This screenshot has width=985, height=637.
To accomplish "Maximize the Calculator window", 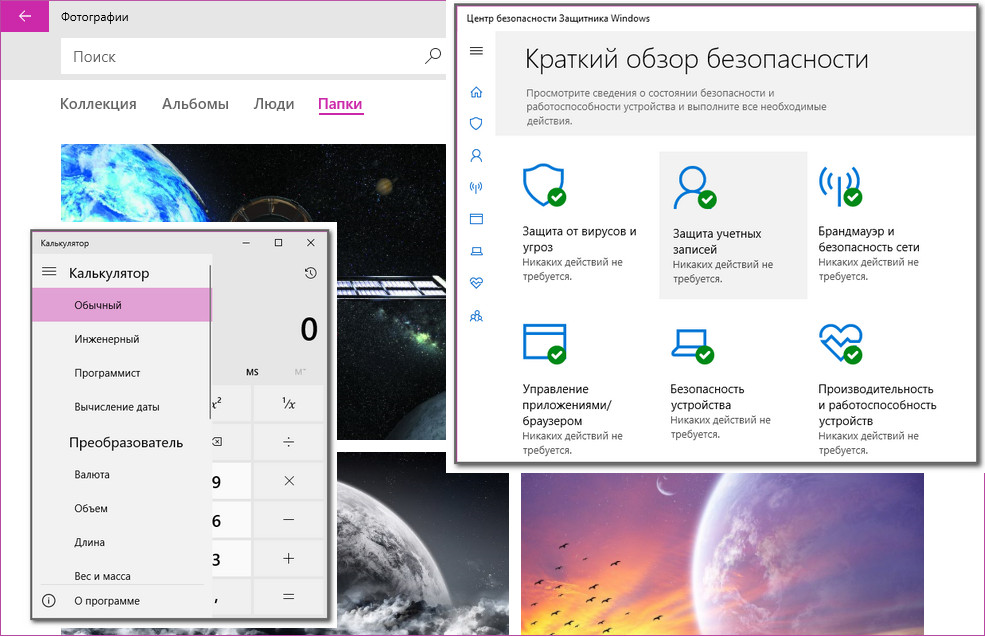I will 278,242.
